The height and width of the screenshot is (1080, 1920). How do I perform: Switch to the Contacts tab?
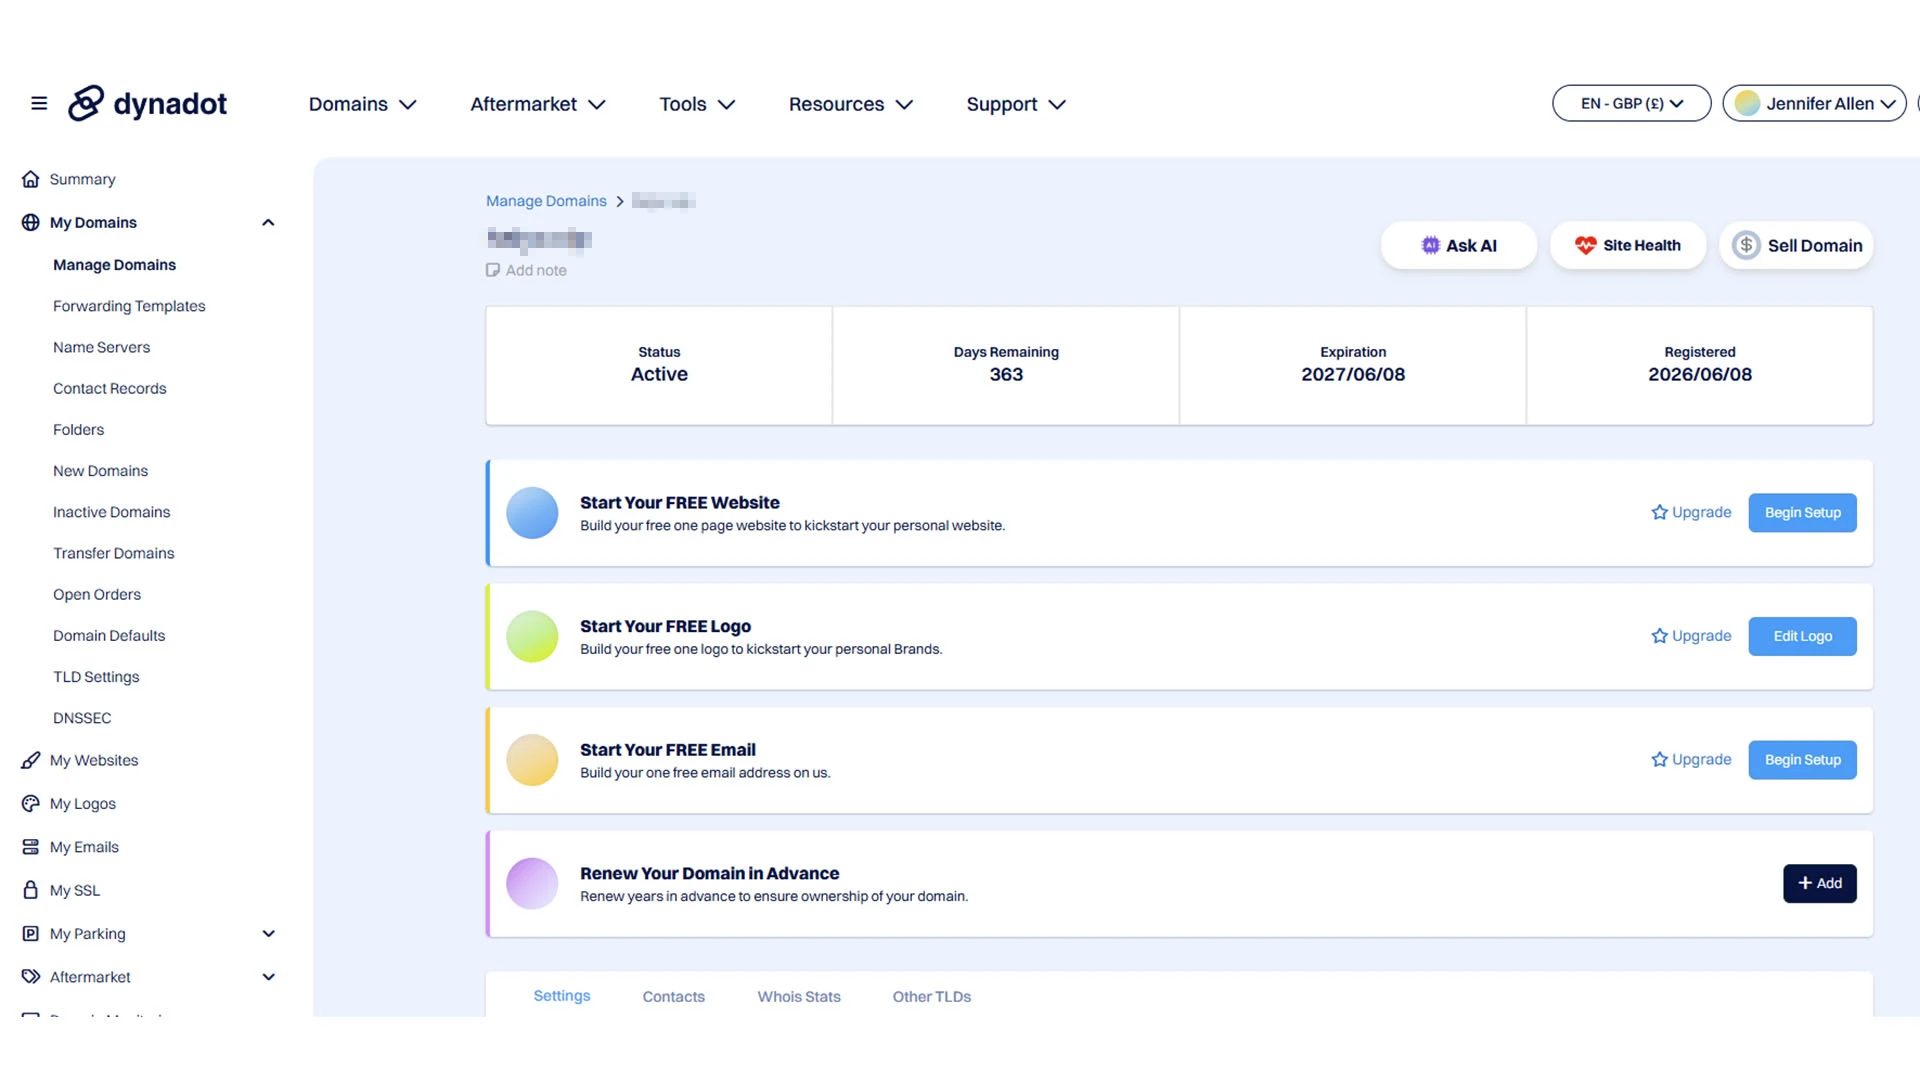click(674, 997)
